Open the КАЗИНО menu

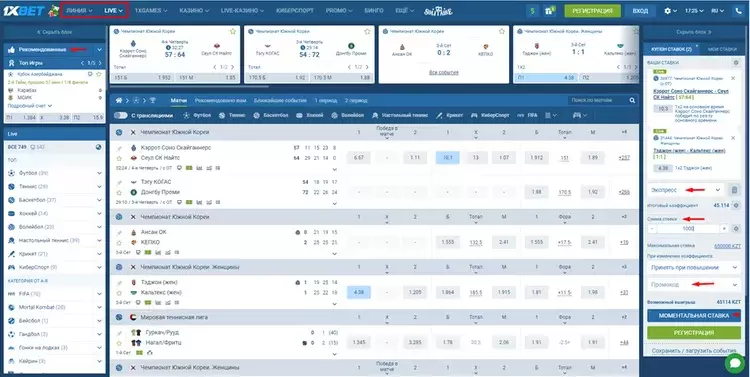194,11
